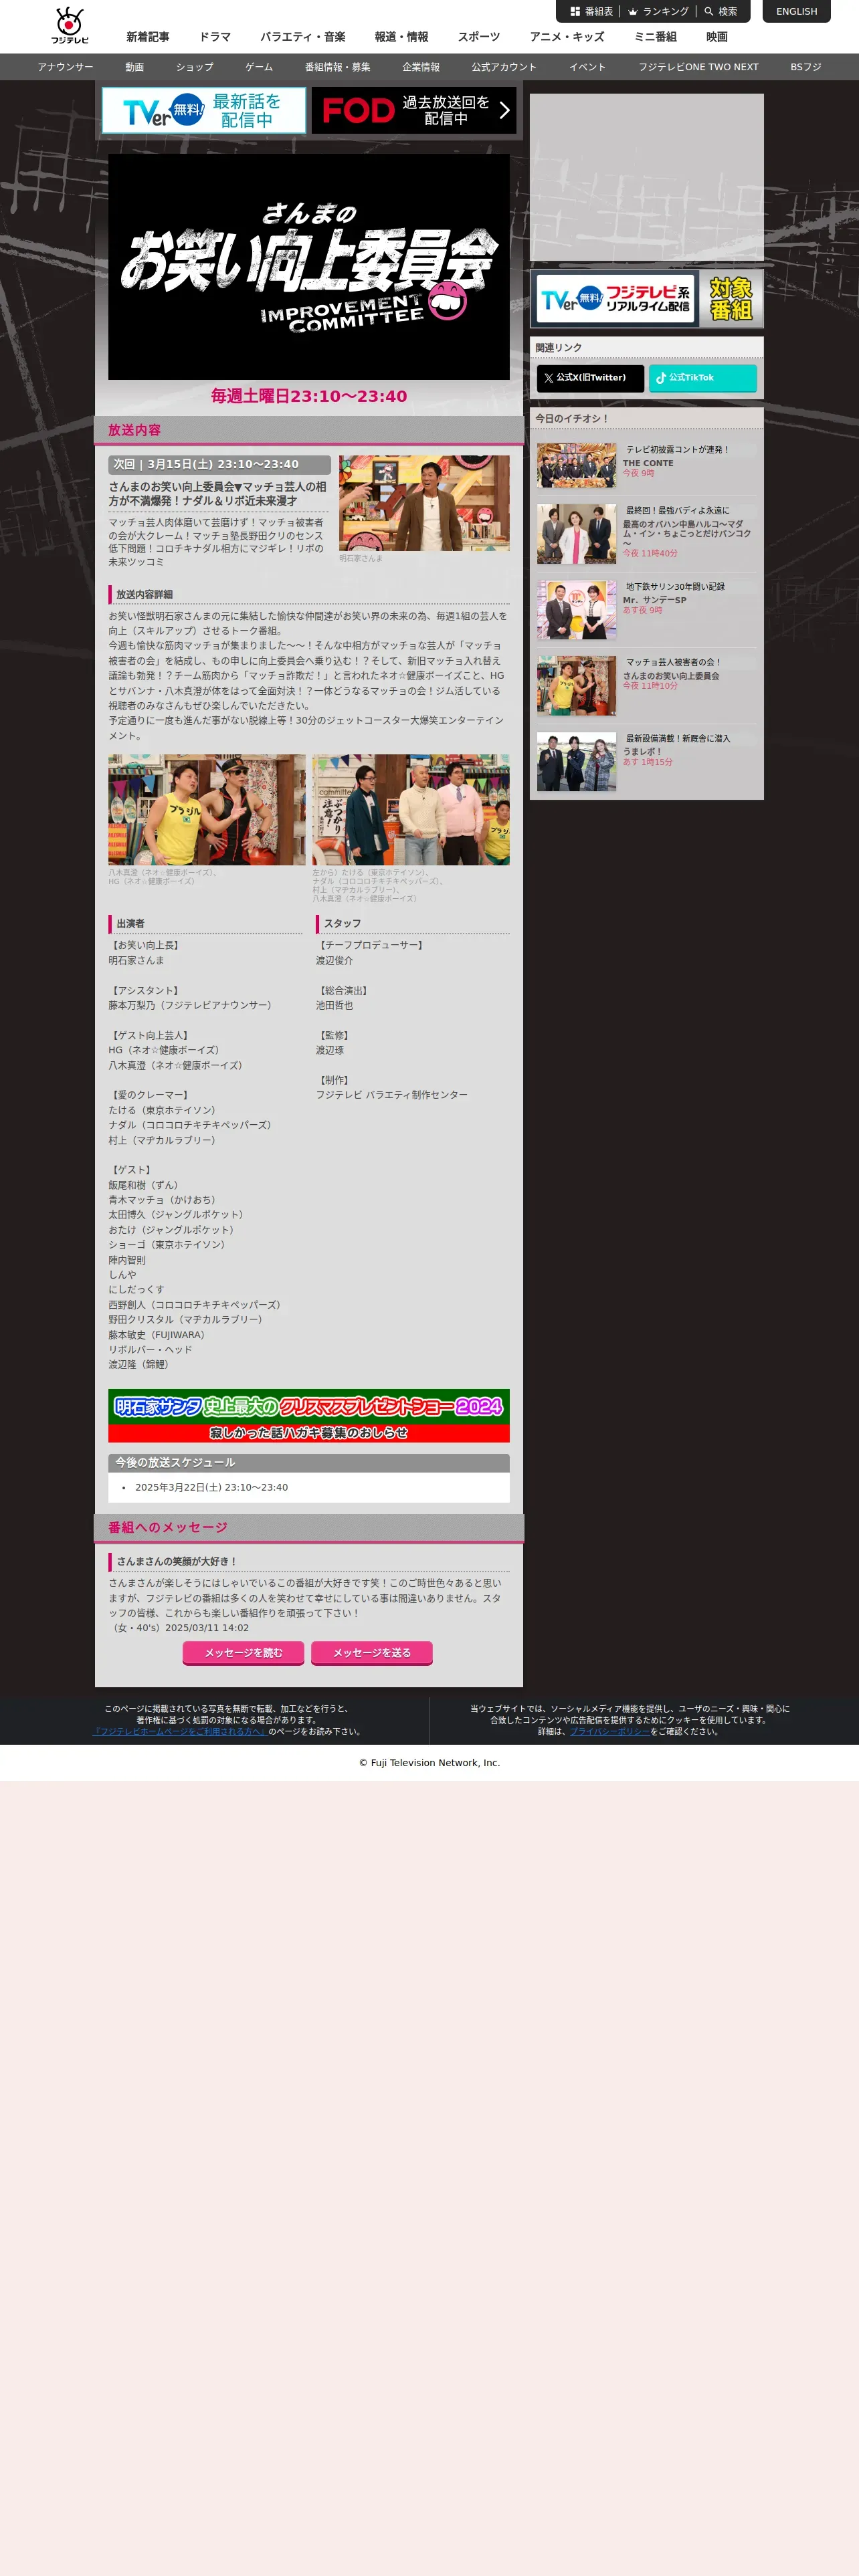
Task: Go to 番組情報・募集 in sub navigation
Action: [338, 67]
